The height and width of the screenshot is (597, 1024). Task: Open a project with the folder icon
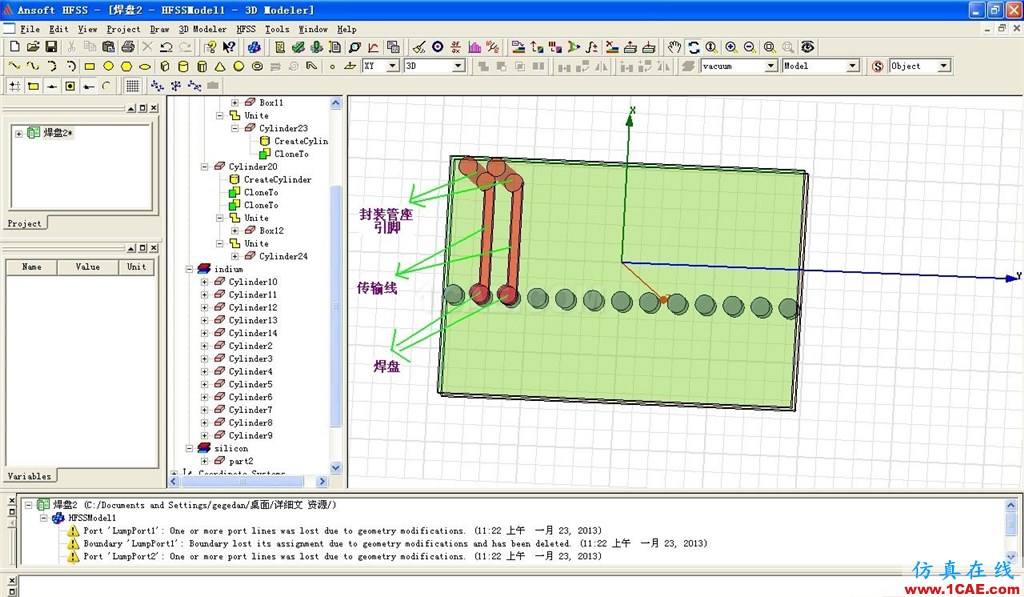click(33, 47)
